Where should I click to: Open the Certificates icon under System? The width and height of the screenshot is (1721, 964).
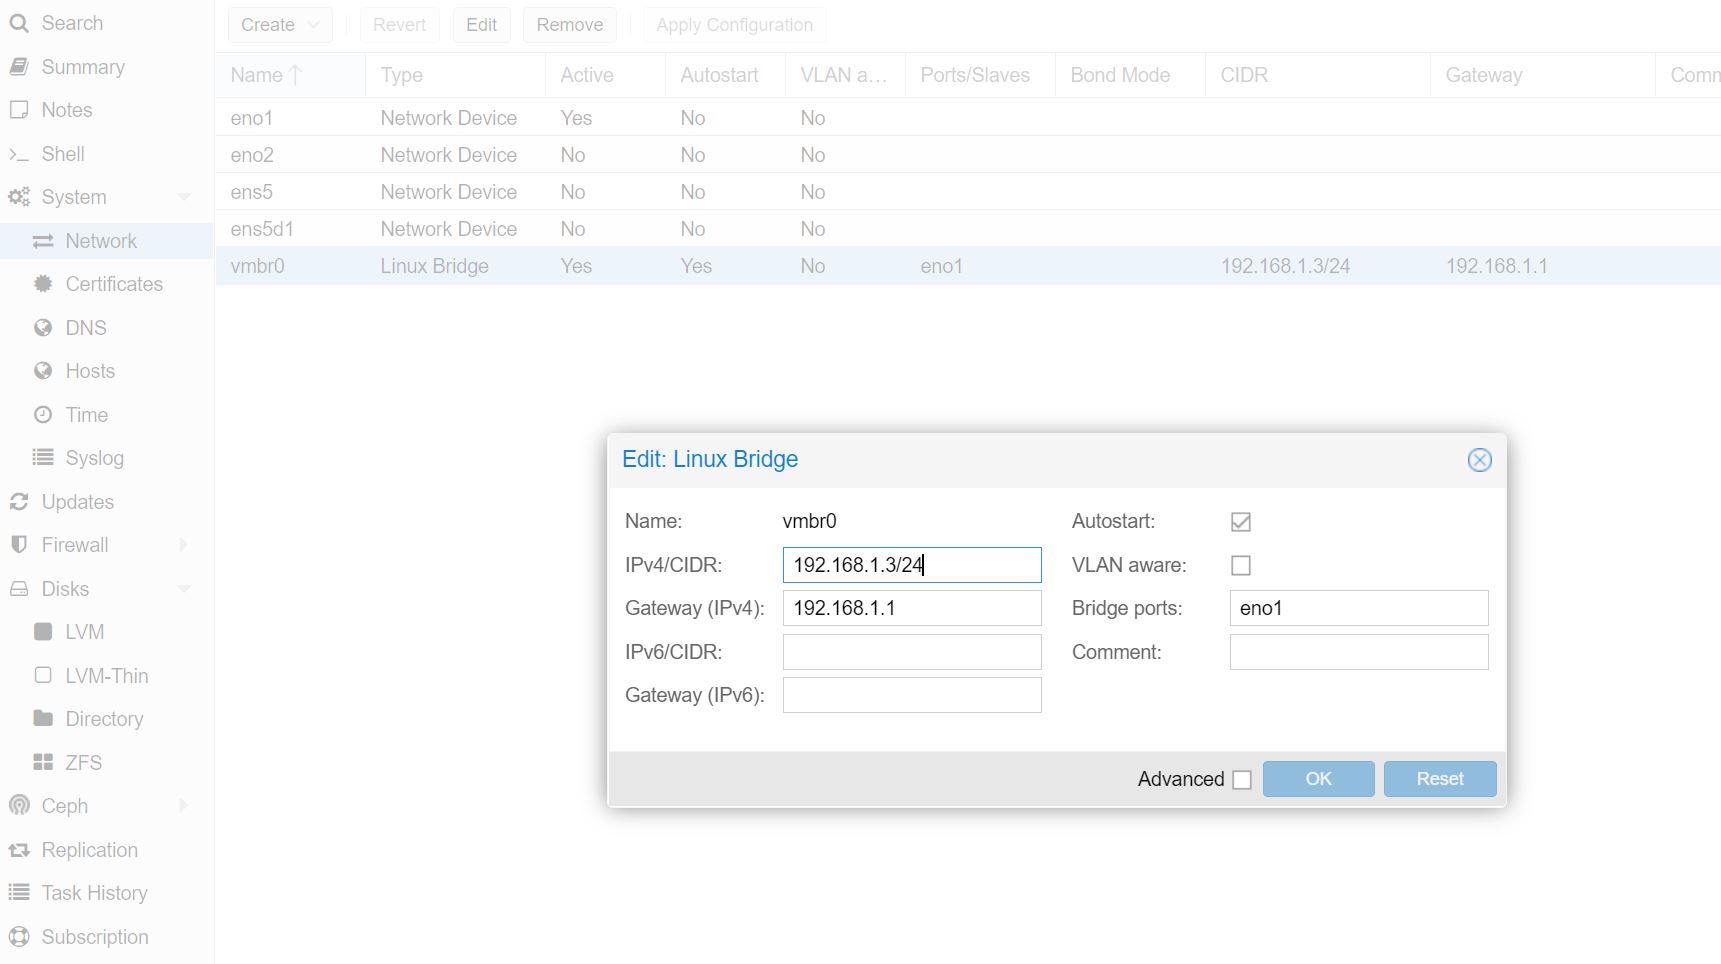[x=42, y=284]
